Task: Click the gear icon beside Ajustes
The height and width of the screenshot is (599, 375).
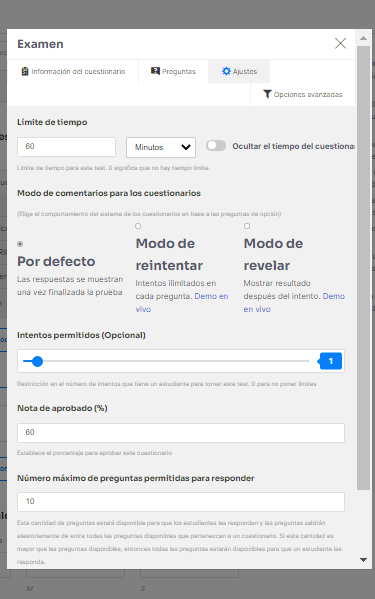Action: 226,71
